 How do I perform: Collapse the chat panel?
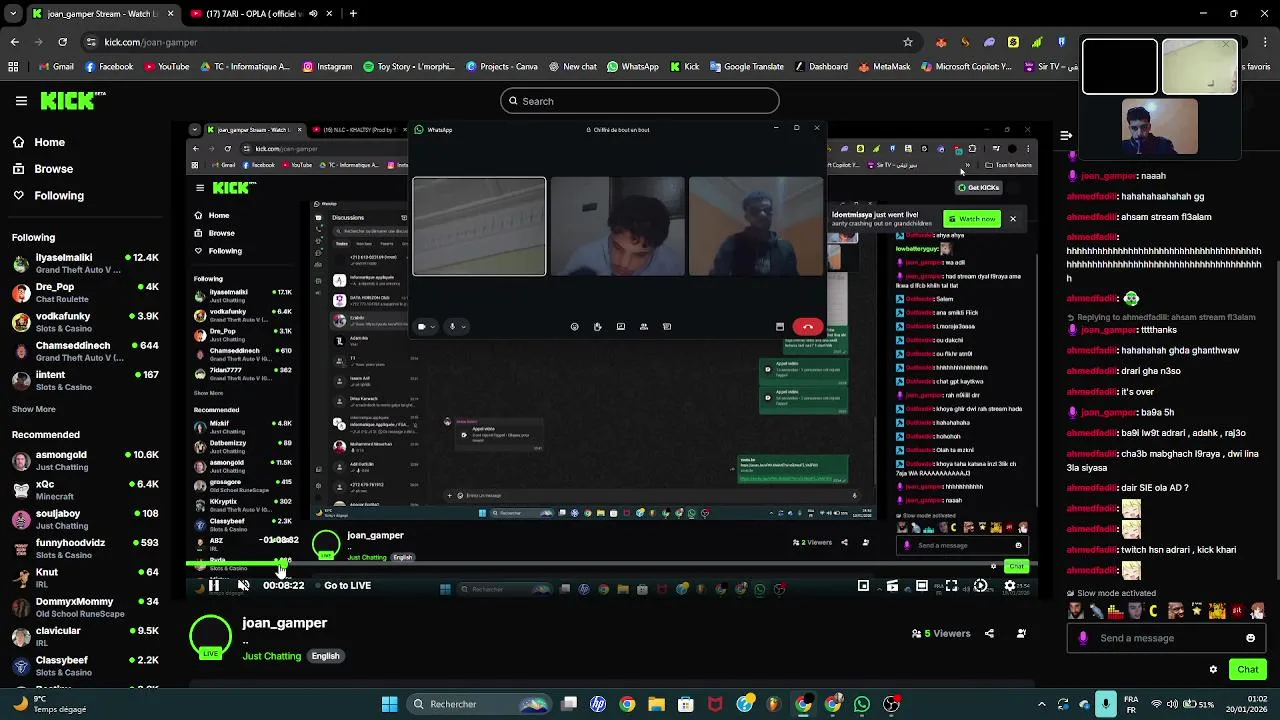click(1066, 135)
